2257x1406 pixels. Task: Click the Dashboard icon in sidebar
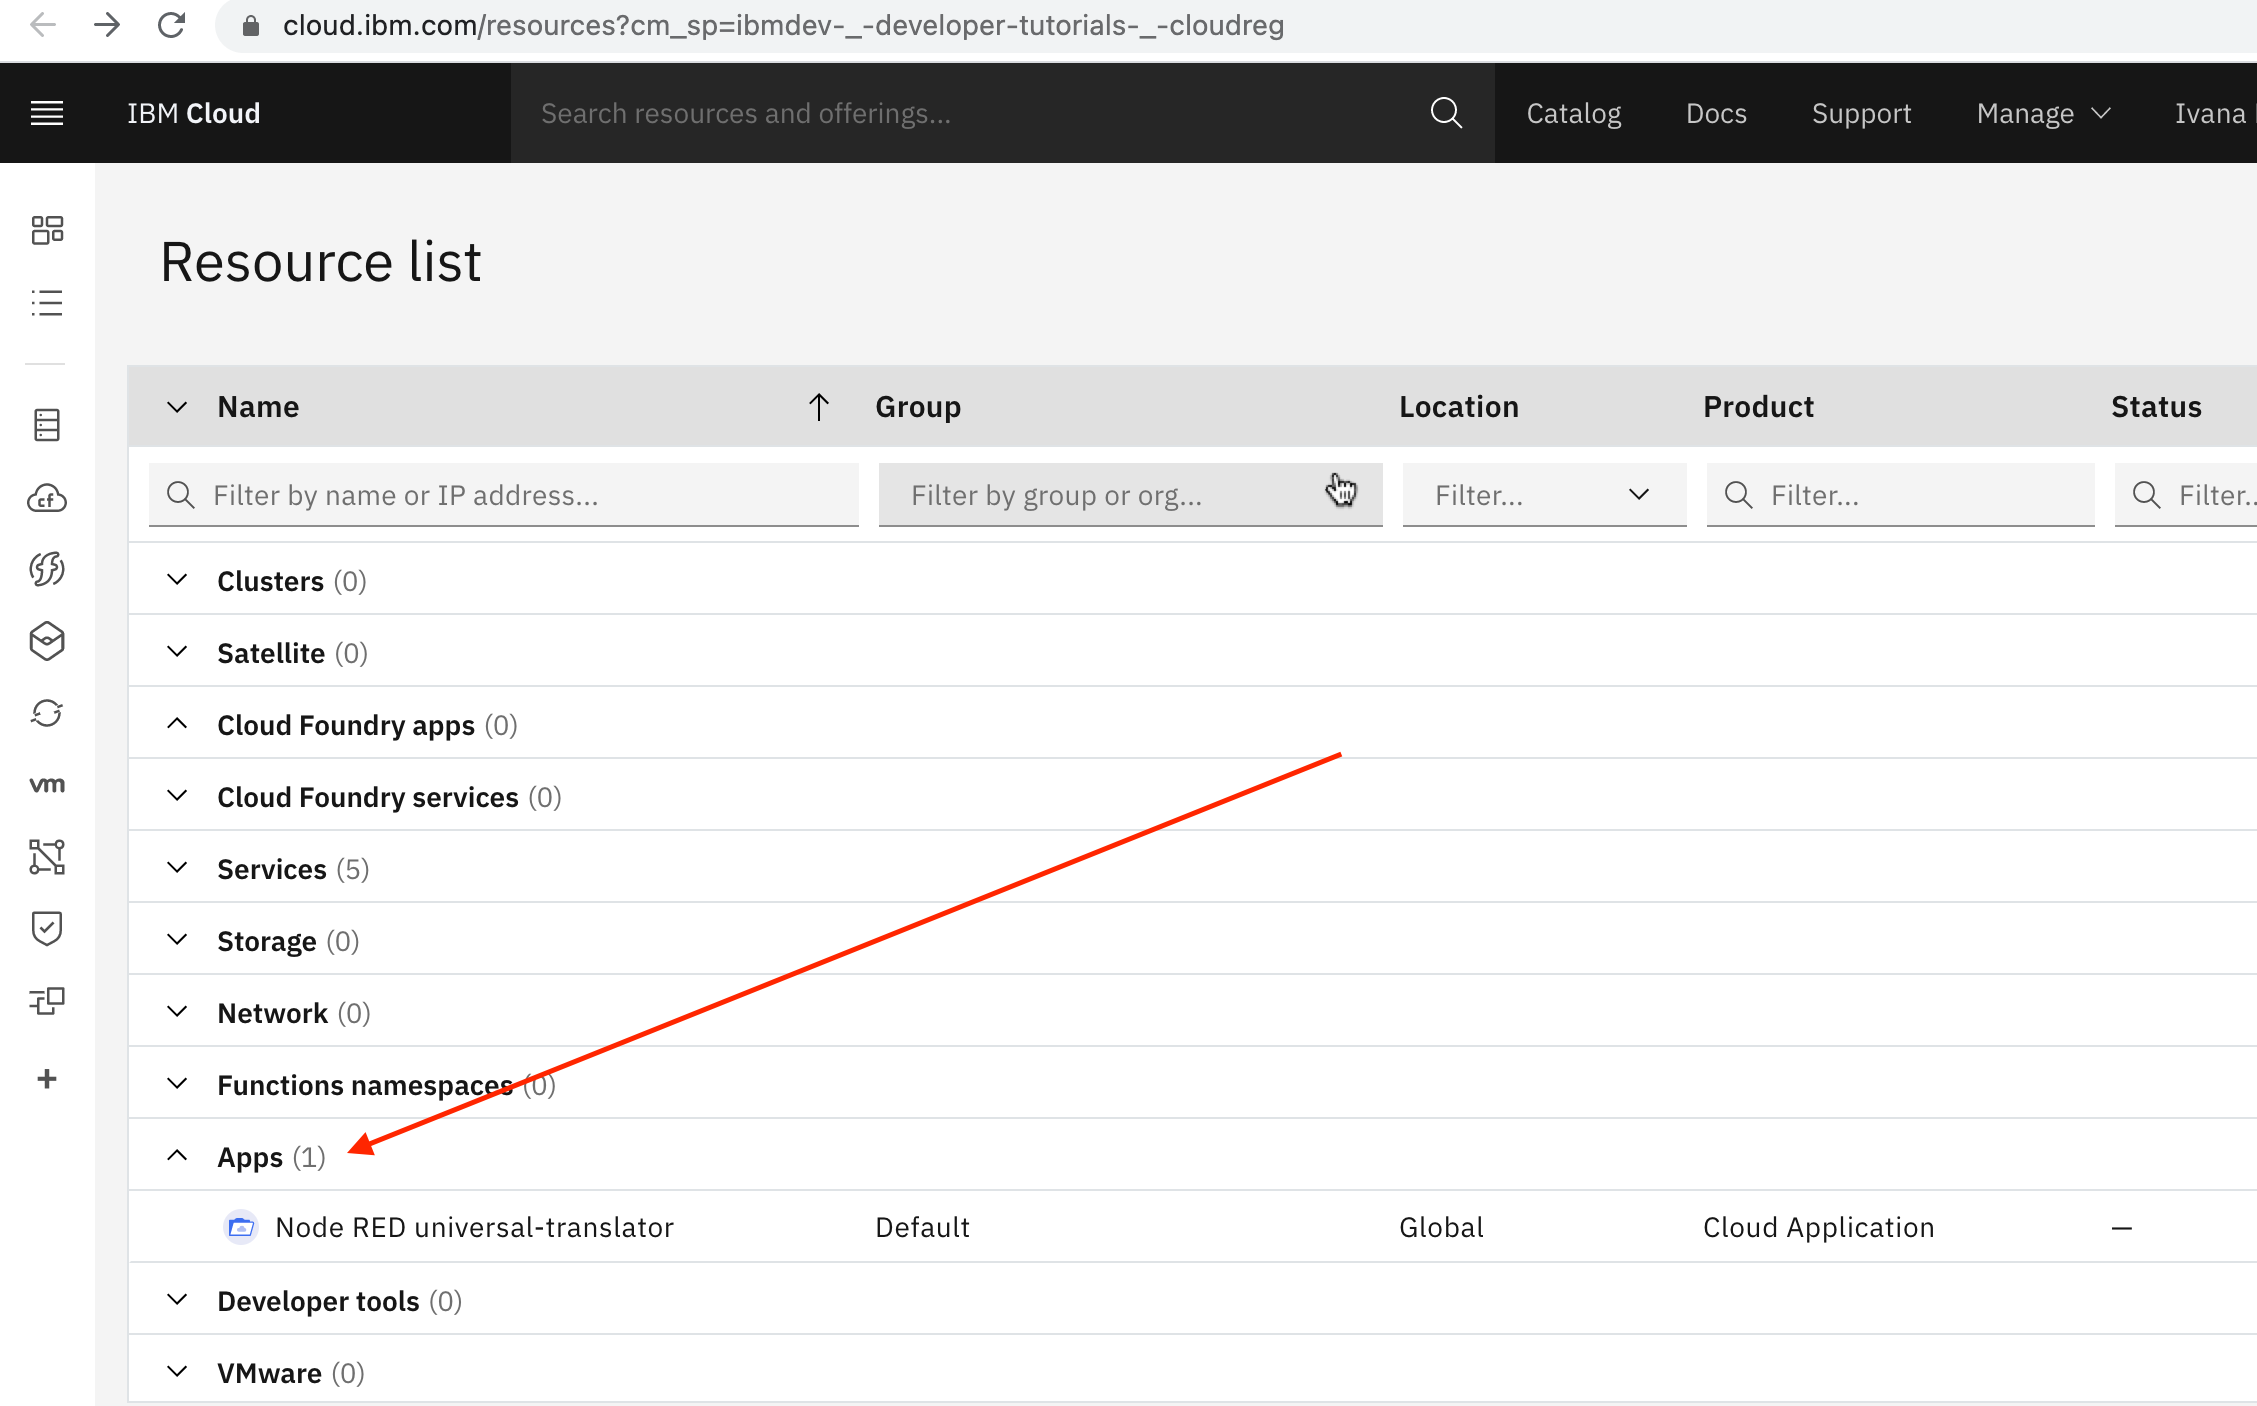47,230
